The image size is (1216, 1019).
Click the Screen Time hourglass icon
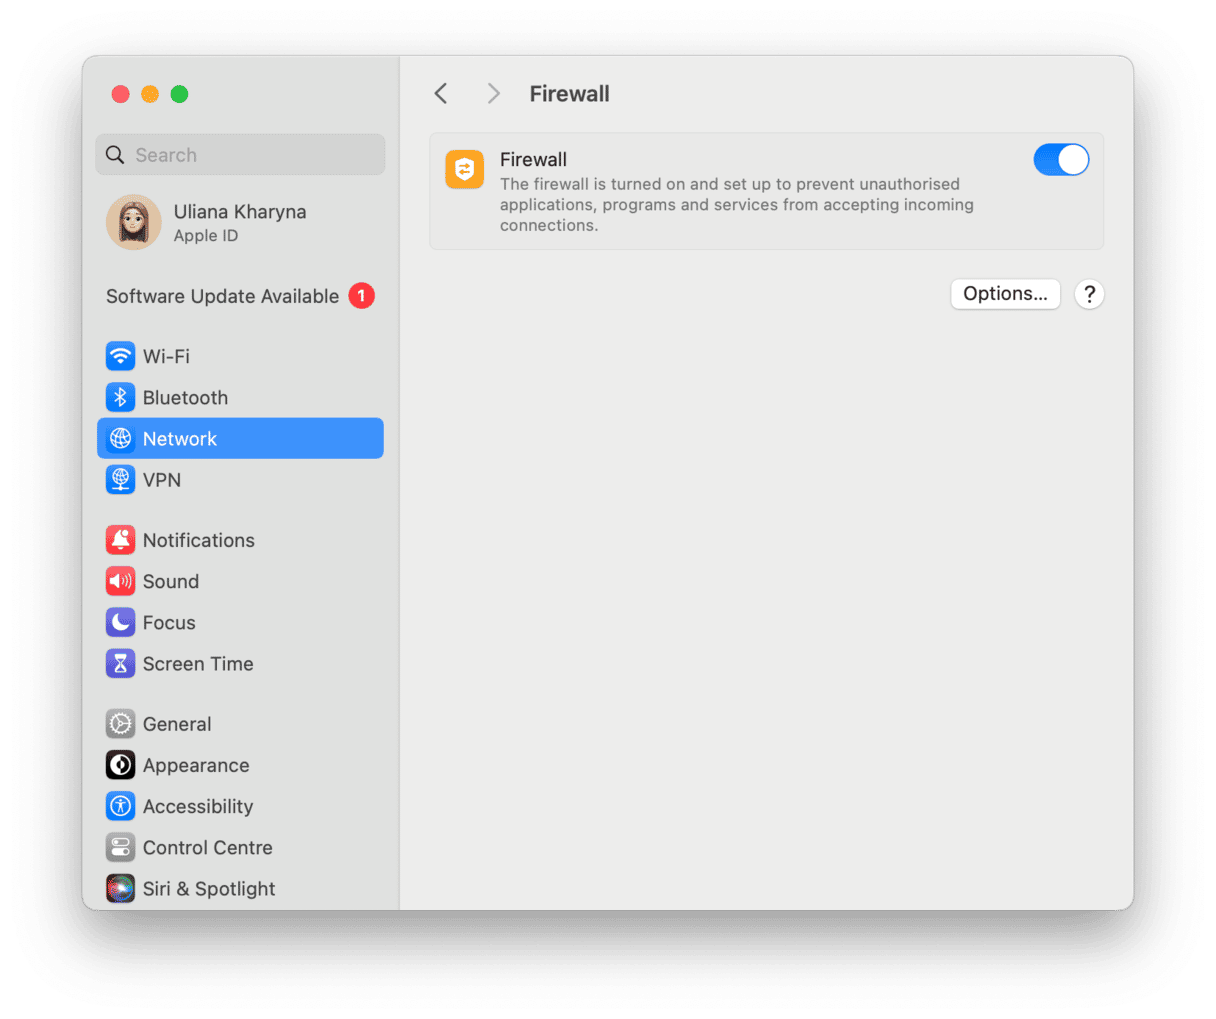pyautogui.click(x=120, y=663)
